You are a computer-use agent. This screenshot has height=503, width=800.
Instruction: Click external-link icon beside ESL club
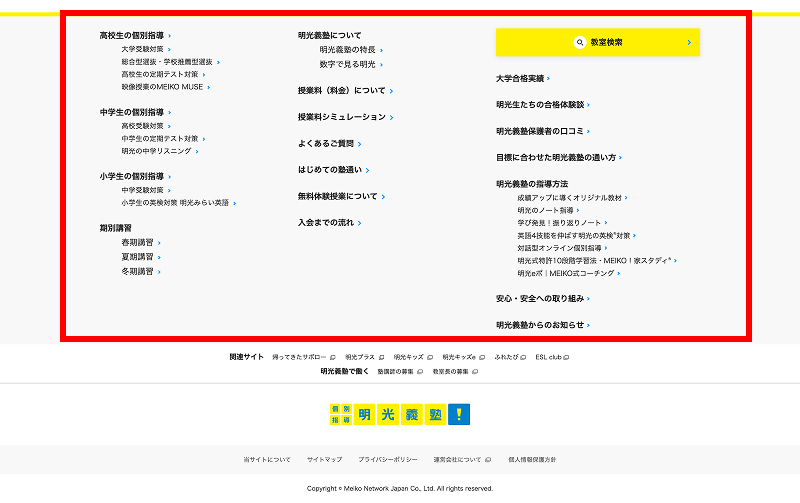(567, 357)
